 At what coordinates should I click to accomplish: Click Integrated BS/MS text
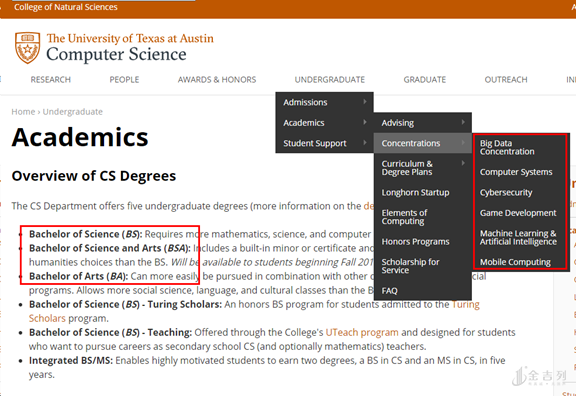pyautogui.click(x=71, y=360)
